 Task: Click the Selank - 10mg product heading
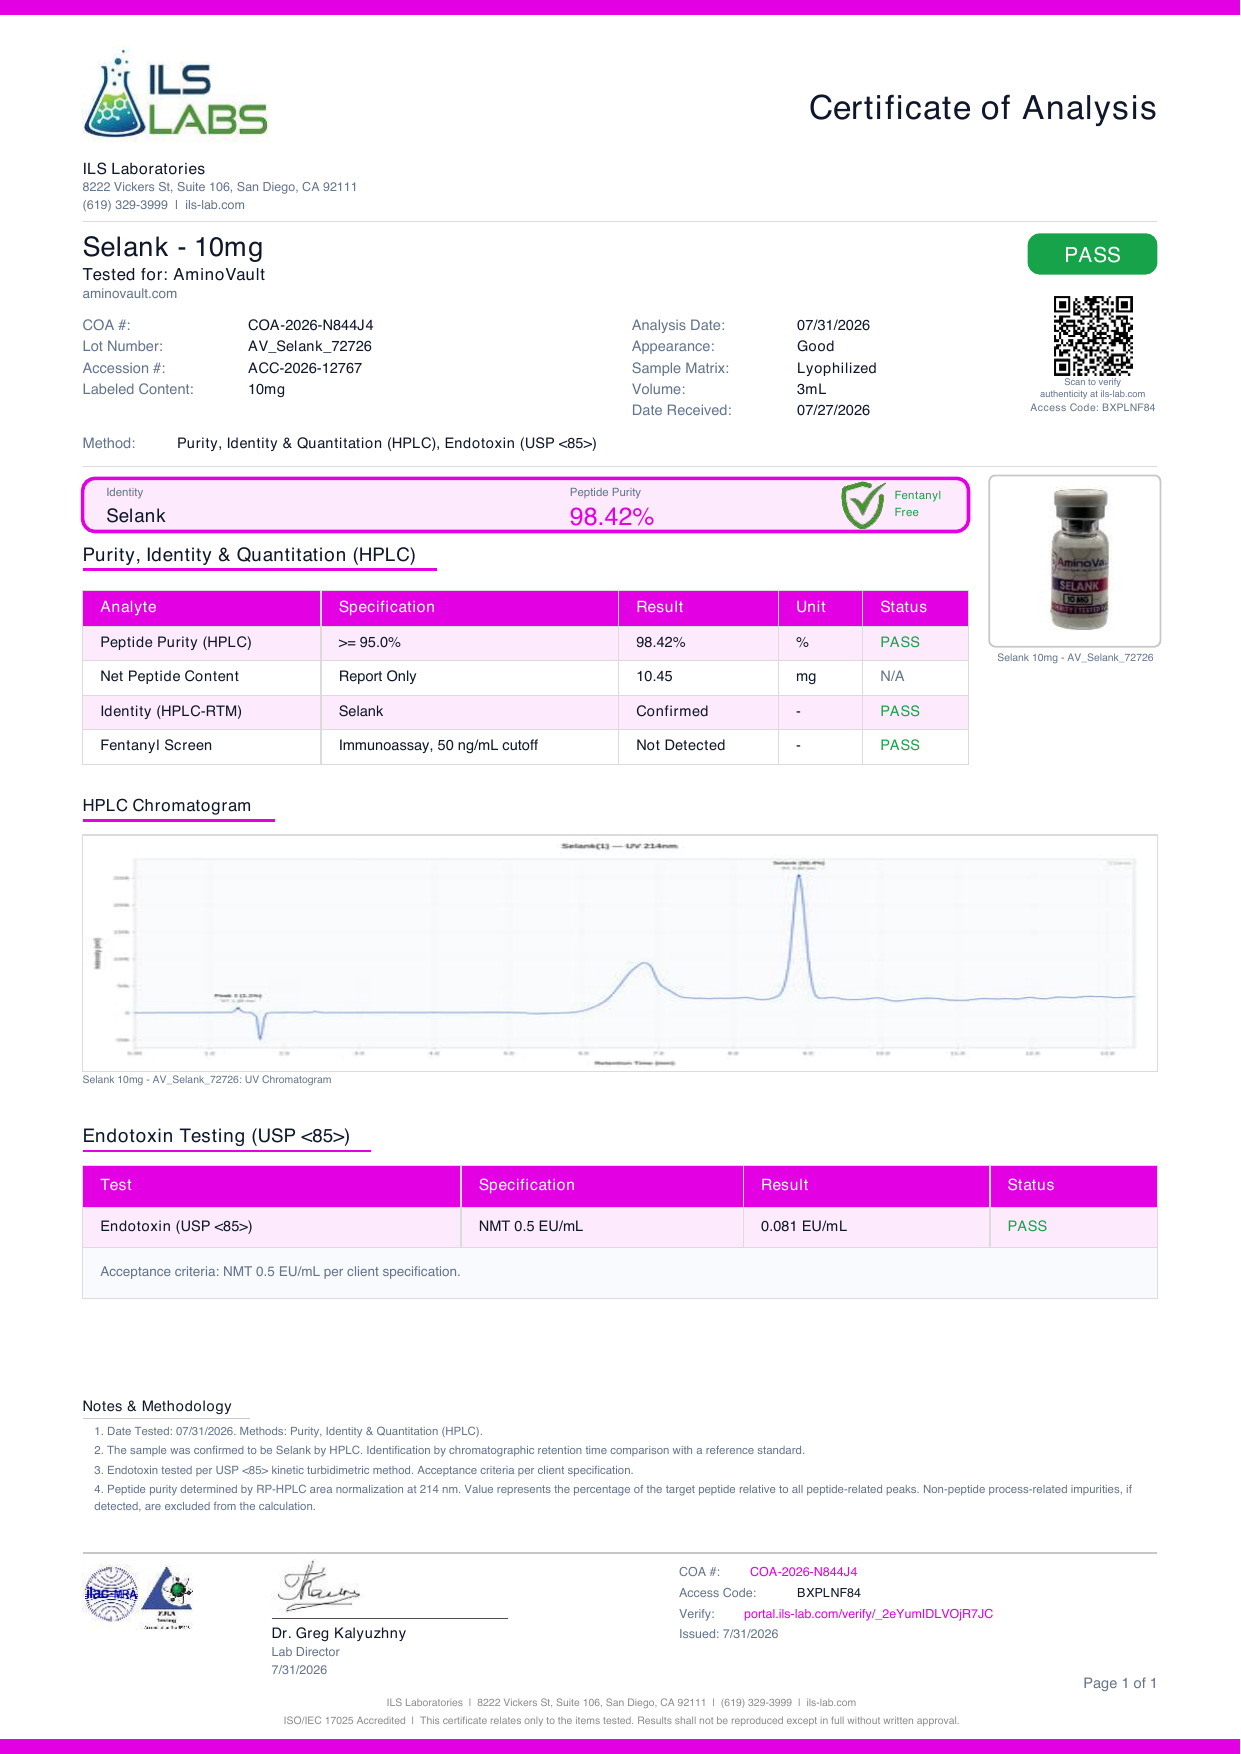(173, 247)
